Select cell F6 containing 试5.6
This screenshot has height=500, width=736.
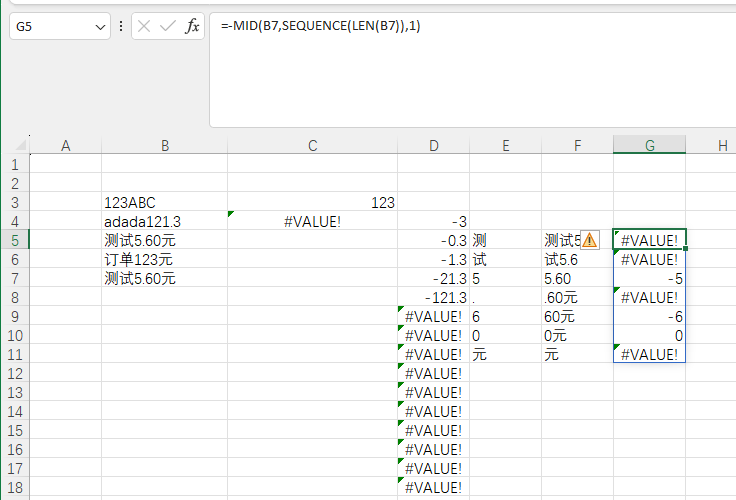[577, 260]
